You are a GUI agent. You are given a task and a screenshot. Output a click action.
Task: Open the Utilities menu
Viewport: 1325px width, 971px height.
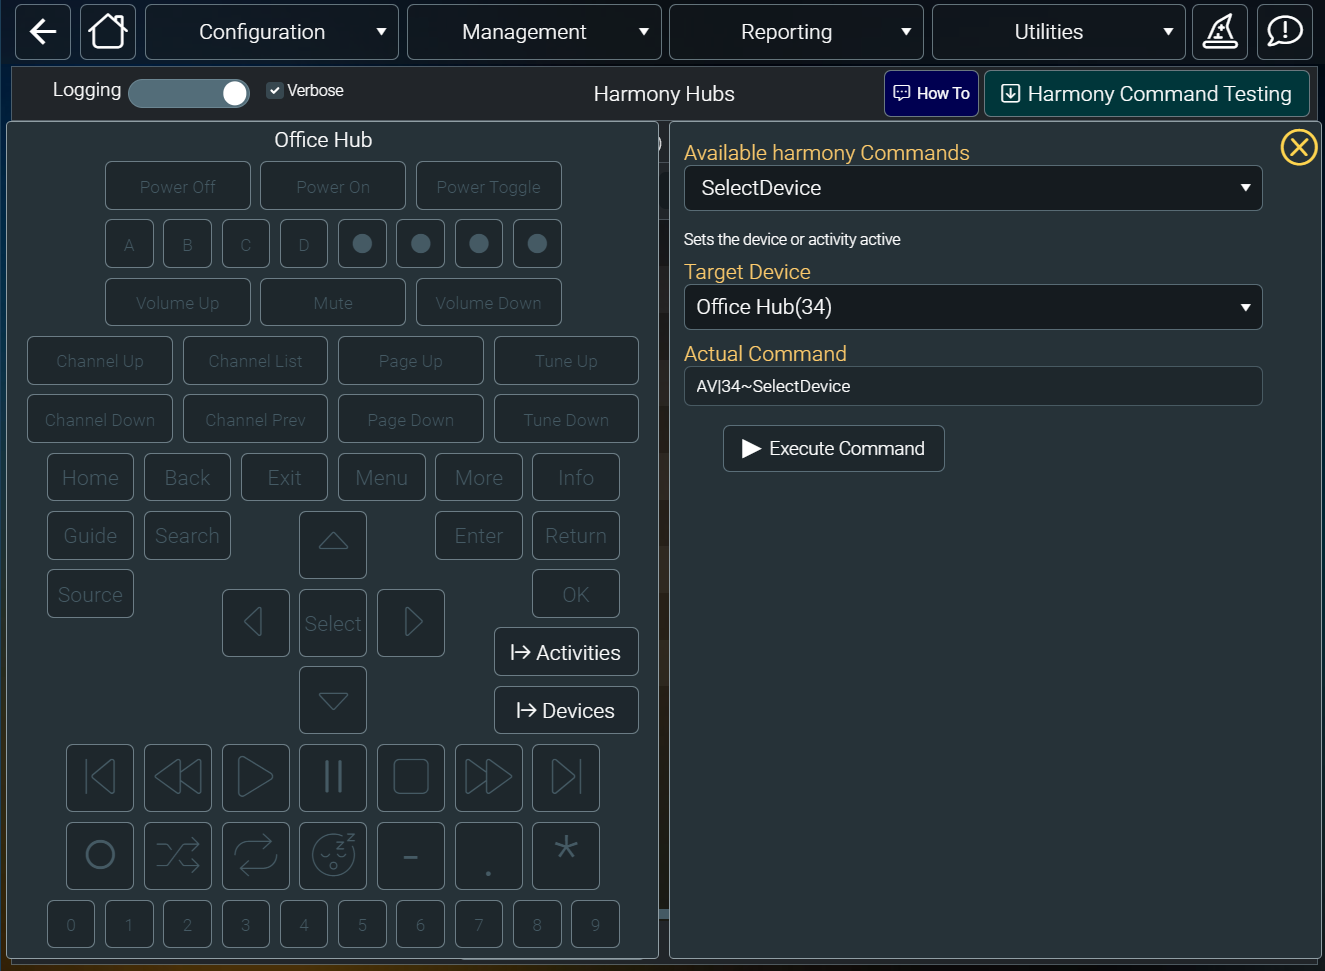[x=1059, y=32]
